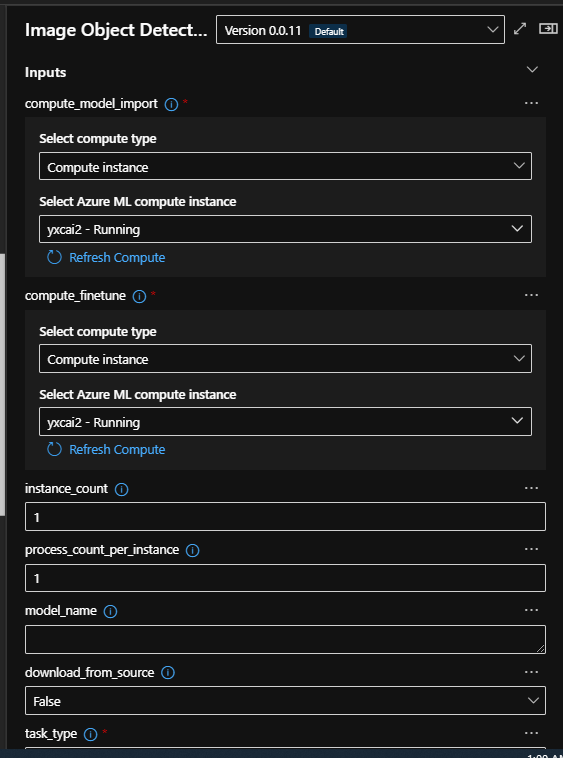Click the dock panel to side icon
Image resolution: width=563 pixels, height=758 pixels.
coord(548,29)
